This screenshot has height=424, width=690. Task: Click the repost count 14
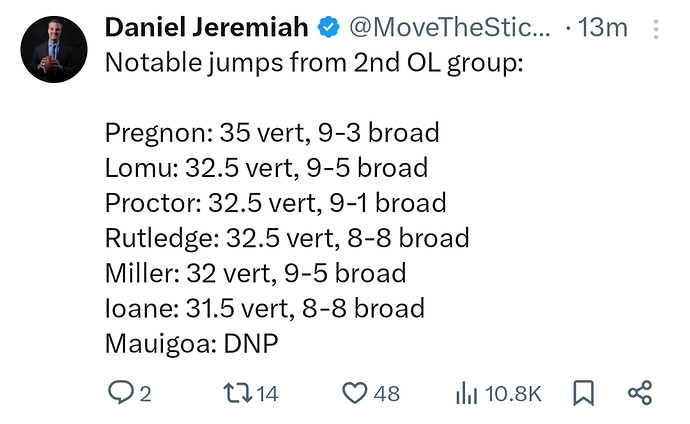[x=266, y=394]
